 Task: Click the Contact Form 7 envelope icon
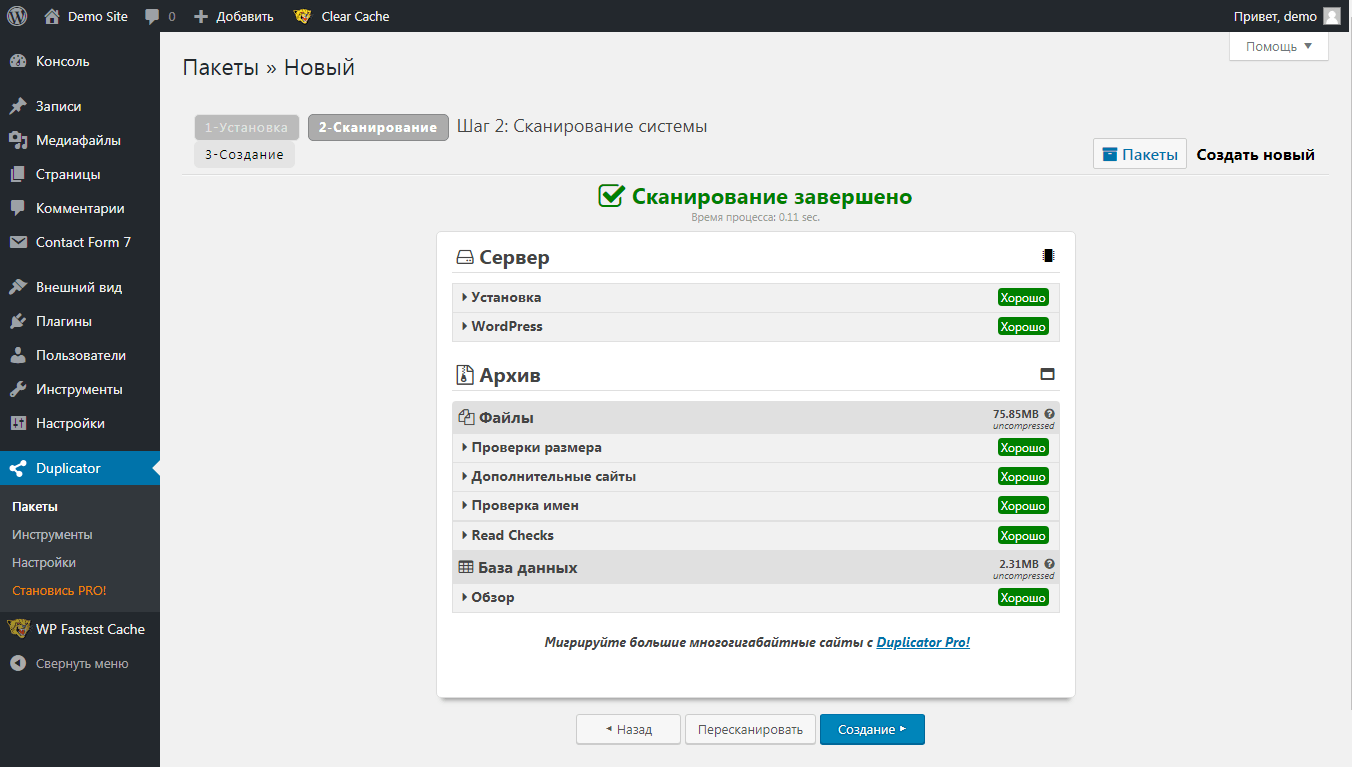point(18,242)
